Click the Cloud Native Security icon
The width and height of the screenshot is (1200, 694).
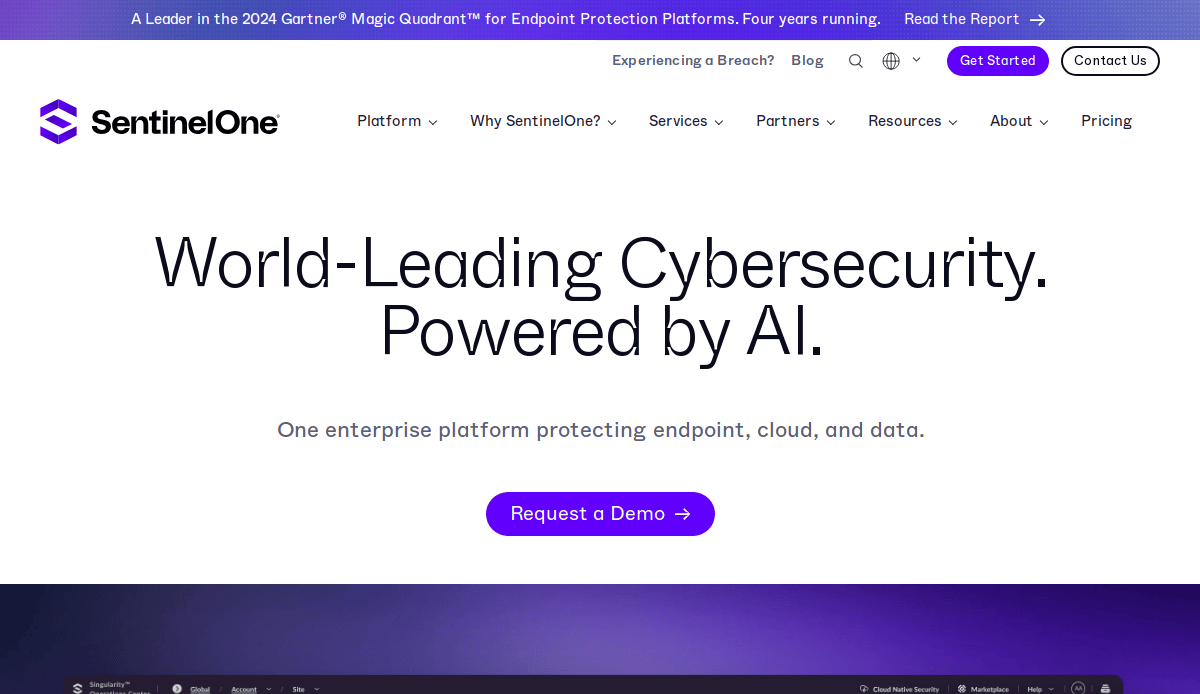point(864,688)
